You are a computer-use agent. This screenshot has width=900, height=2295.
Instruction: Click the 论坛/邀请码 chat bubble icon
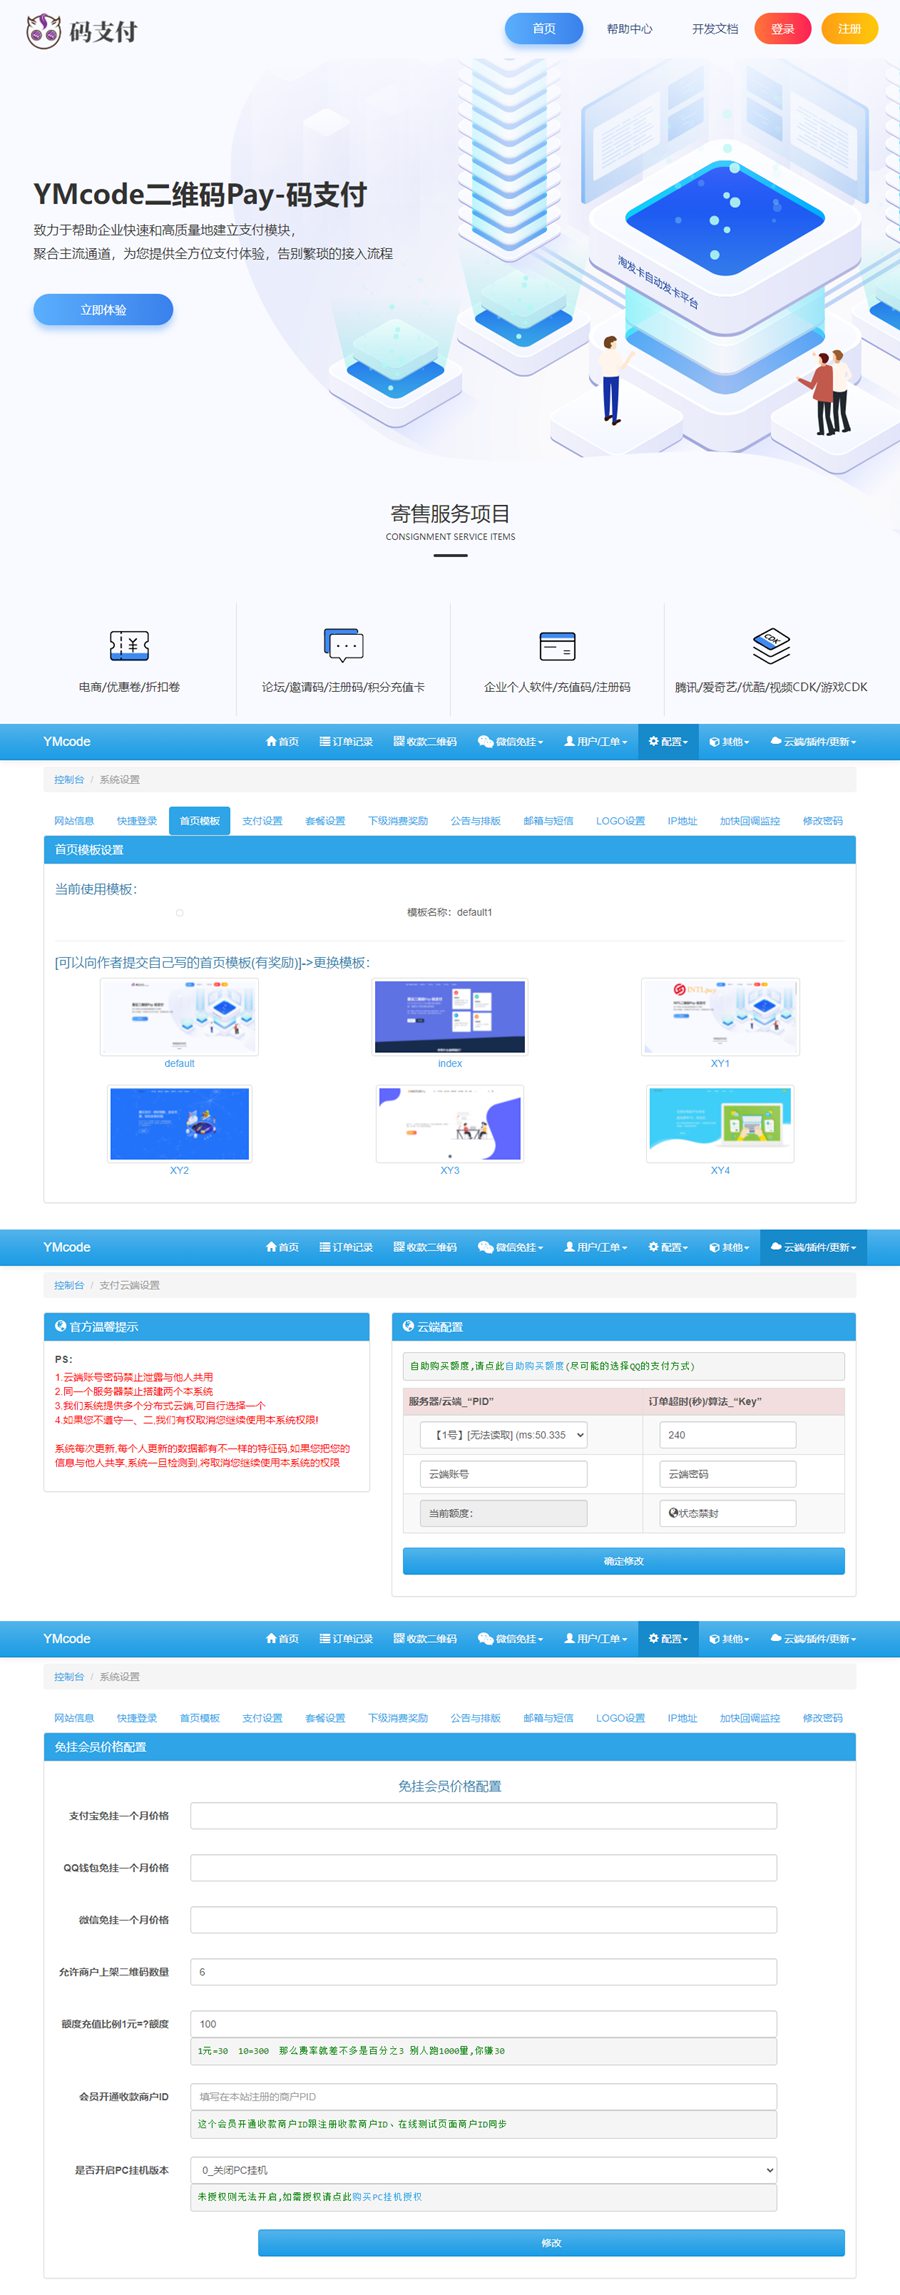(x=343, y=646)
